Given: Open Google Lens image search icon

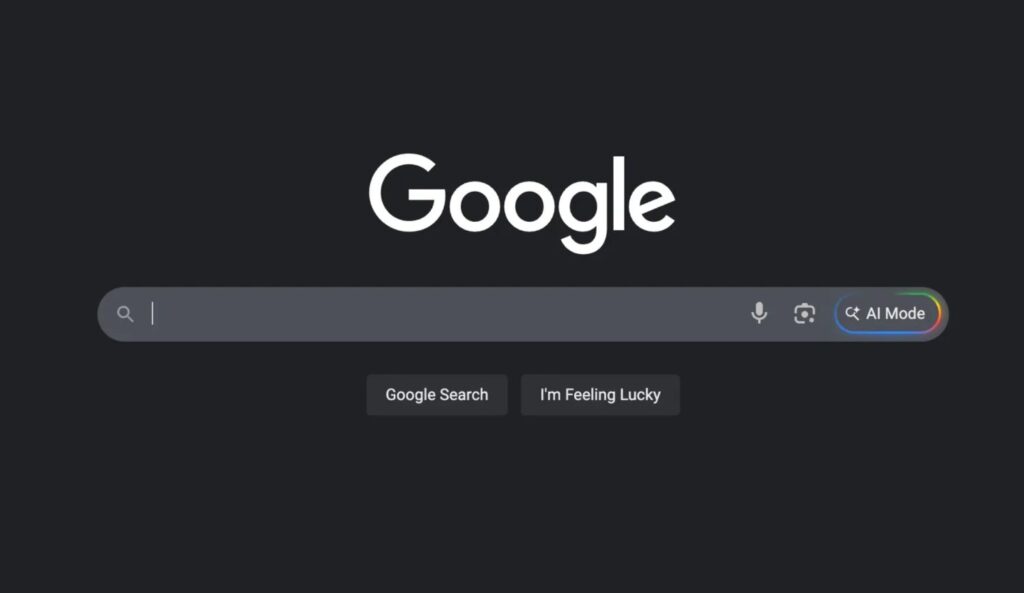Looking at the screenshot, I should [x=804, y=313].
